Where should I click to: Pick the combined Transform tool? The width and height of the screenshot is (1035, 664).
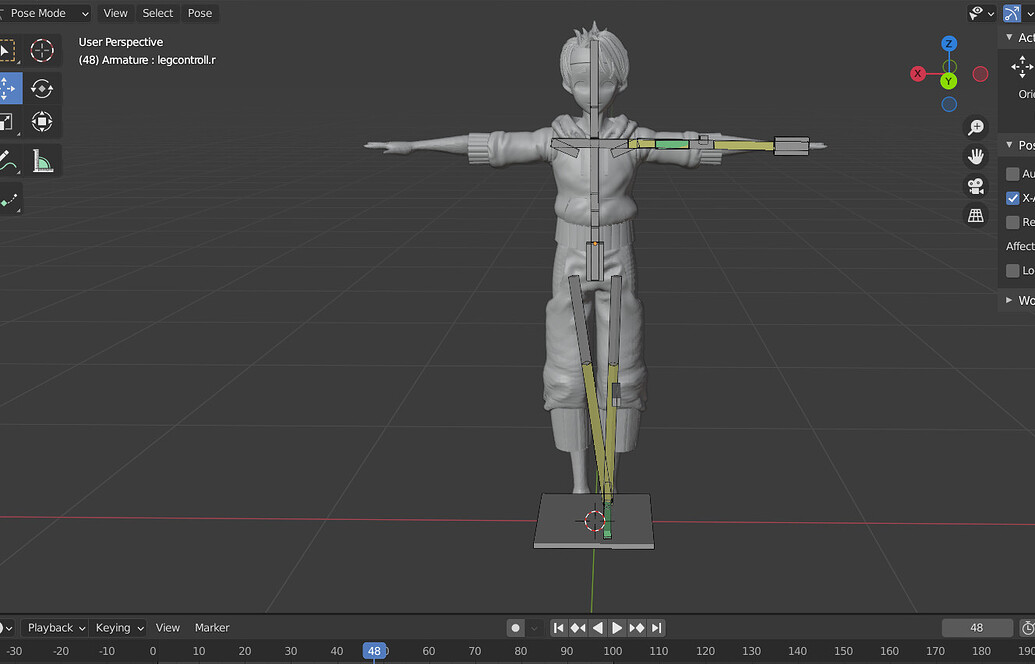(42, 121)
